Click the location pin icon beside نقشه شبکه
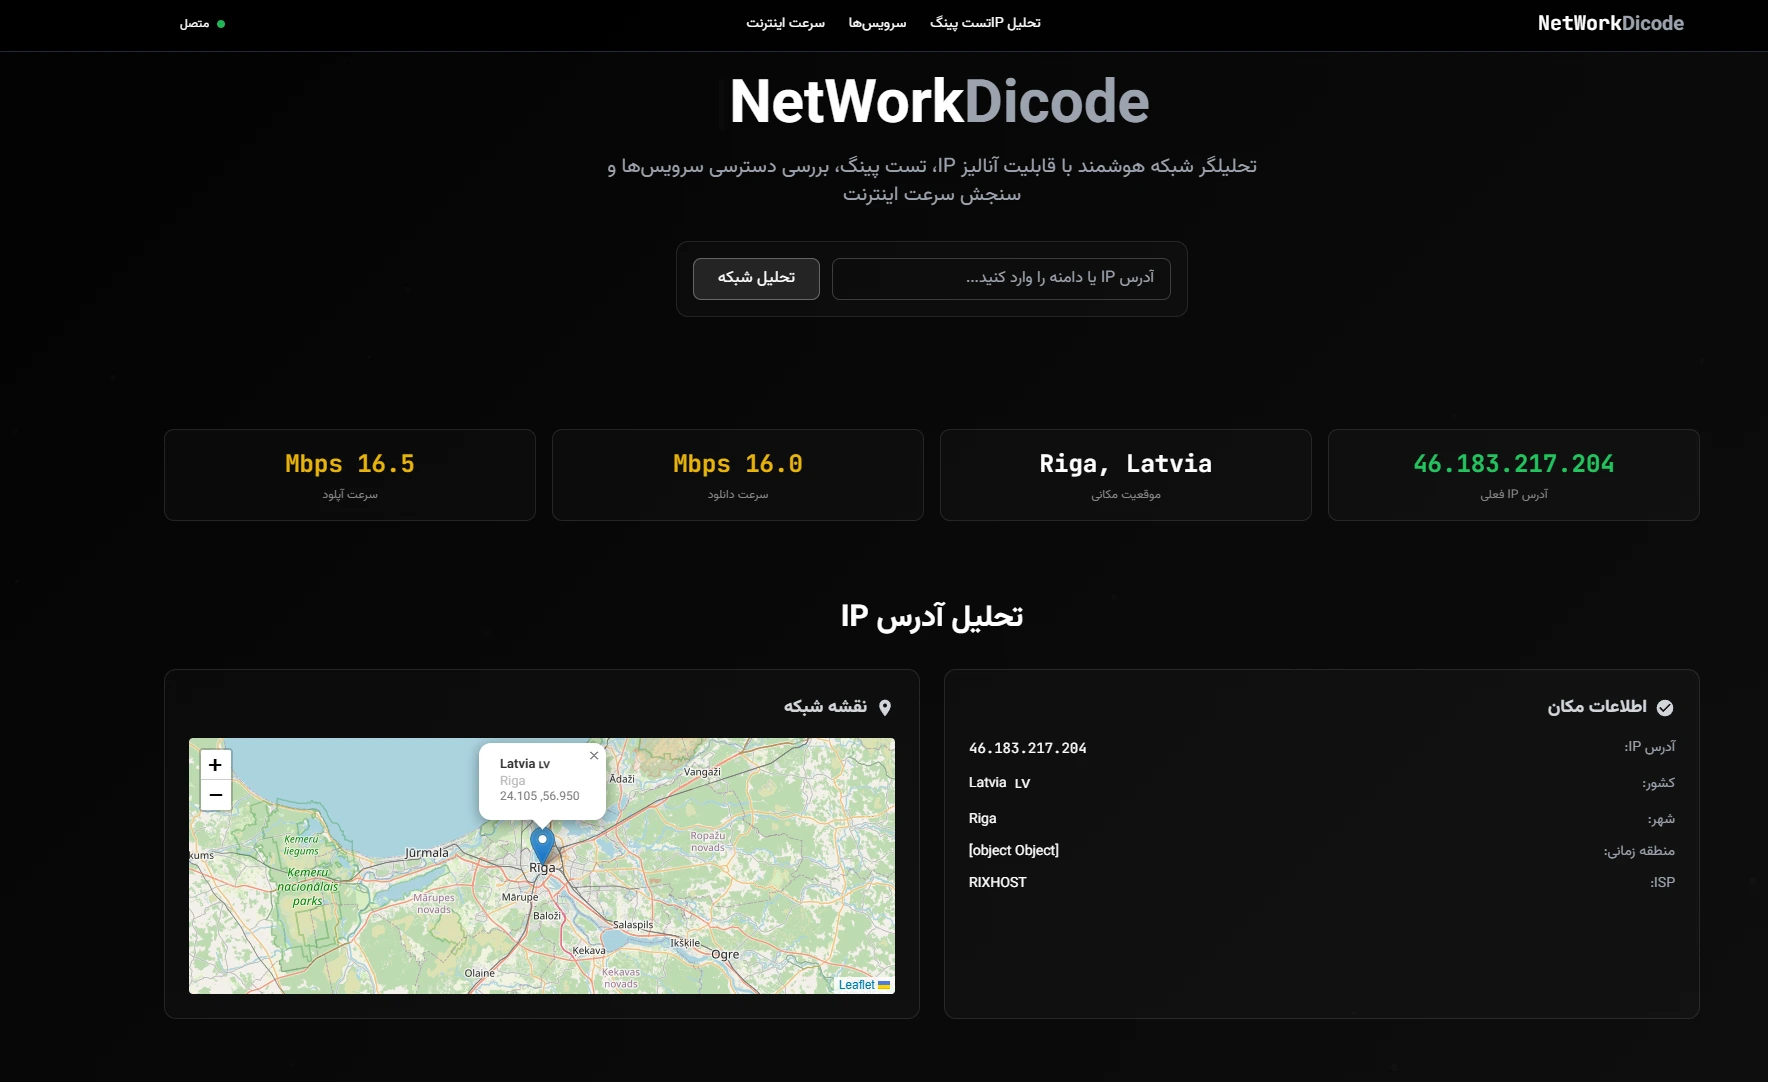Screen dimensions: 1768x1082 coord(886,706)
